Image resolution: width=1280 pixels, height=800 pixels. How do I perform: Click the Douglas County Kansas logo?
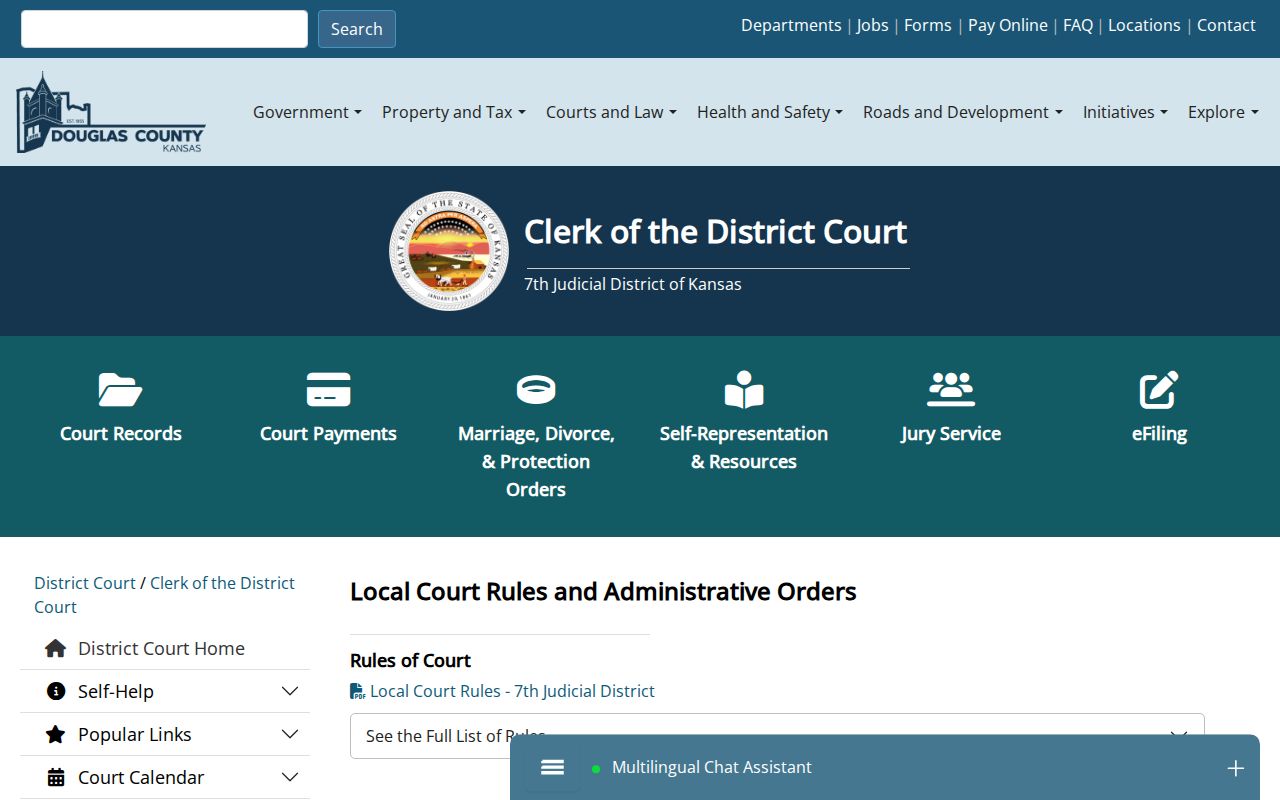pyautogui.click(x=110, y=113)
